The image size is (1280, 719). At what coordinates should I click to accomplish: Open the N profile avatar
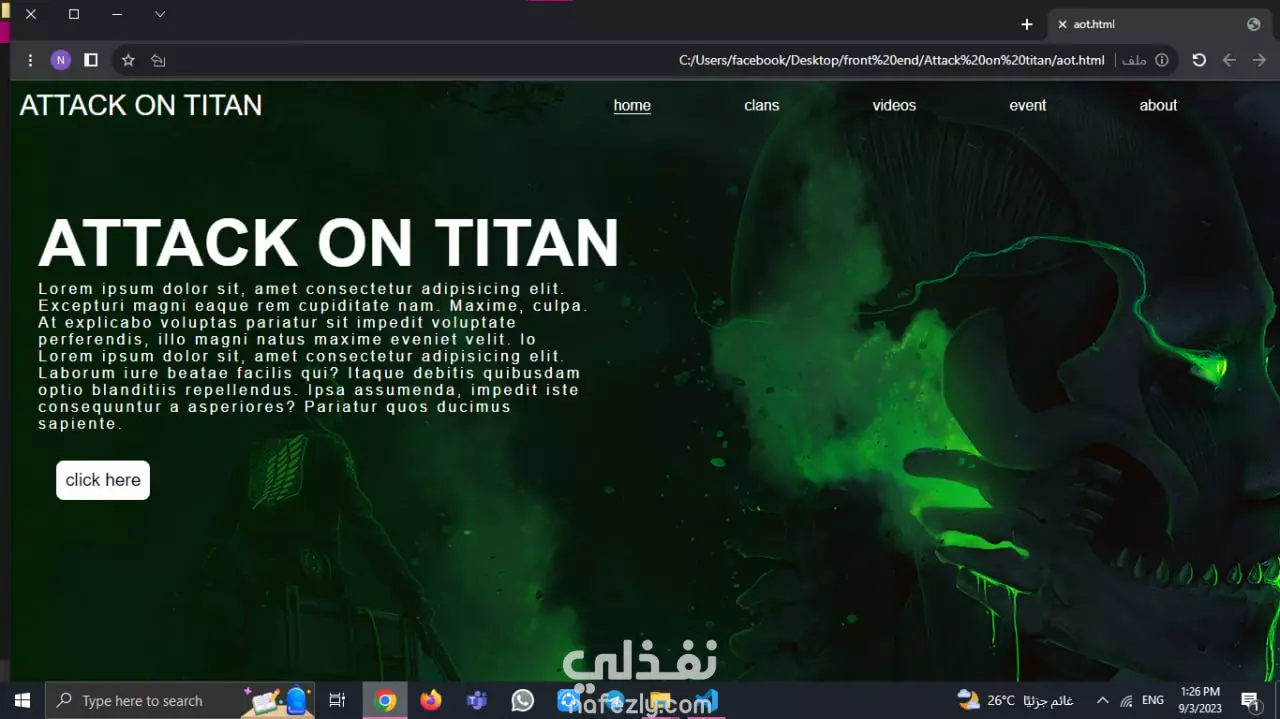pyautogui.click(x=60, y=60)
